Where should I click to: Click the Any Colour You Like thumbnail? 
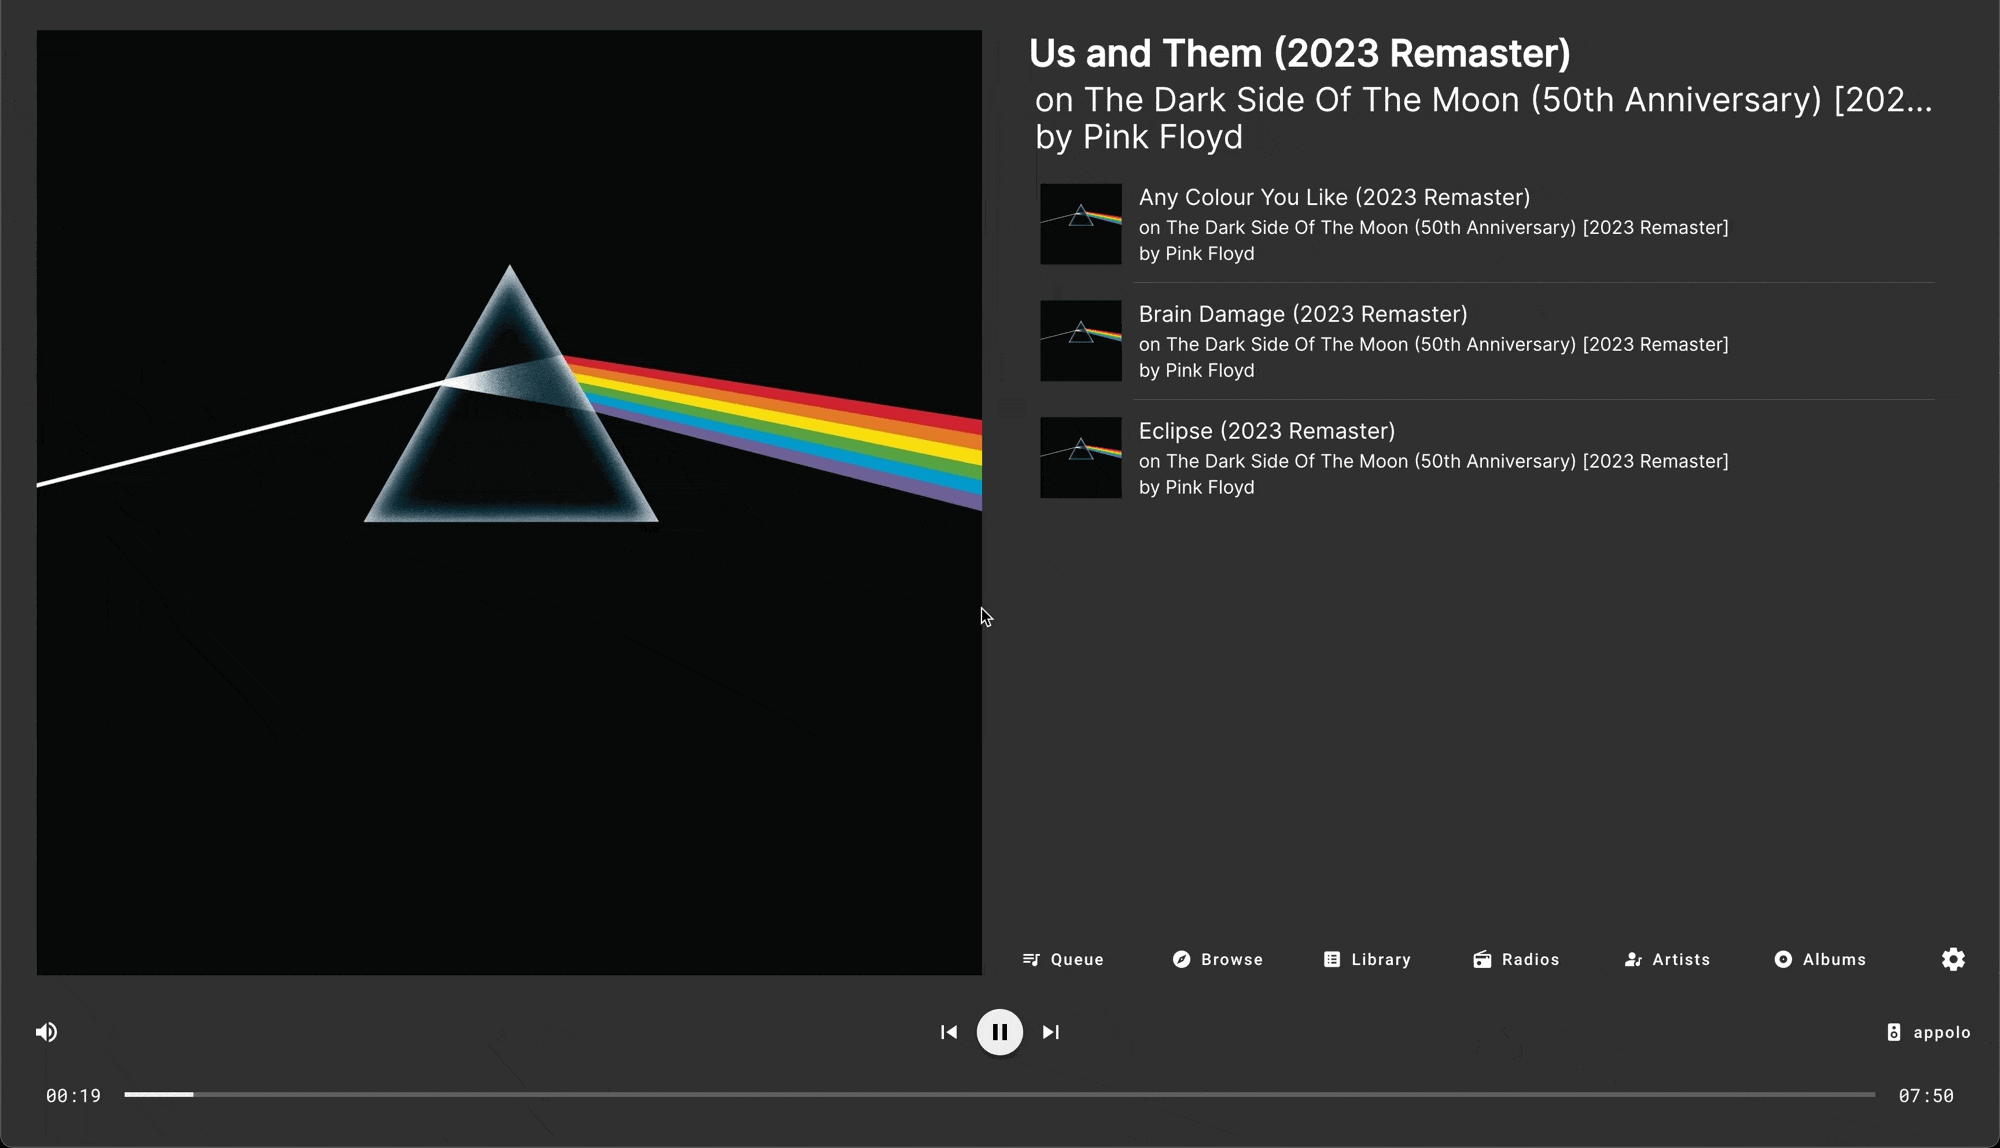(x=1080, y=224)
